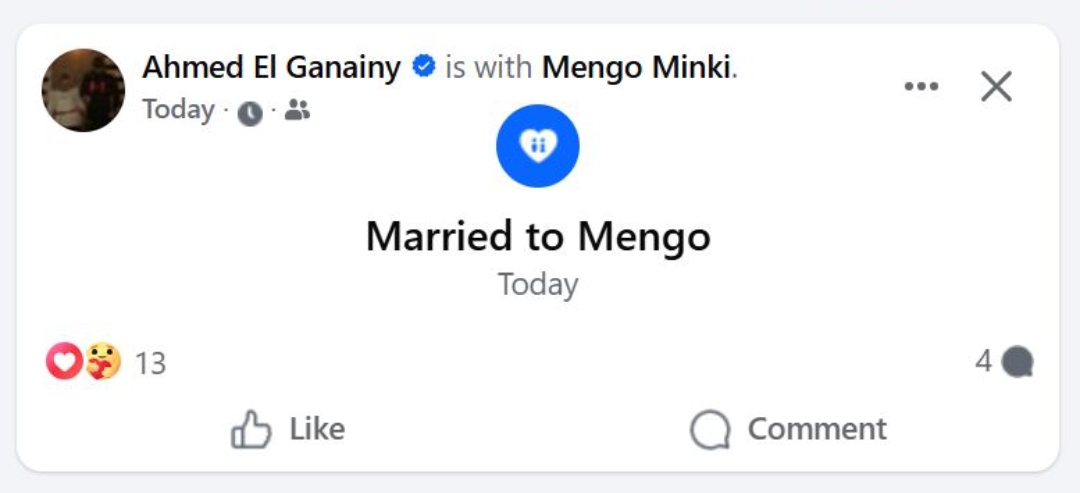Open the 4 comments count
This screenshot has width=1080, height=493.
pyautogui.click(x=984, y=361)
